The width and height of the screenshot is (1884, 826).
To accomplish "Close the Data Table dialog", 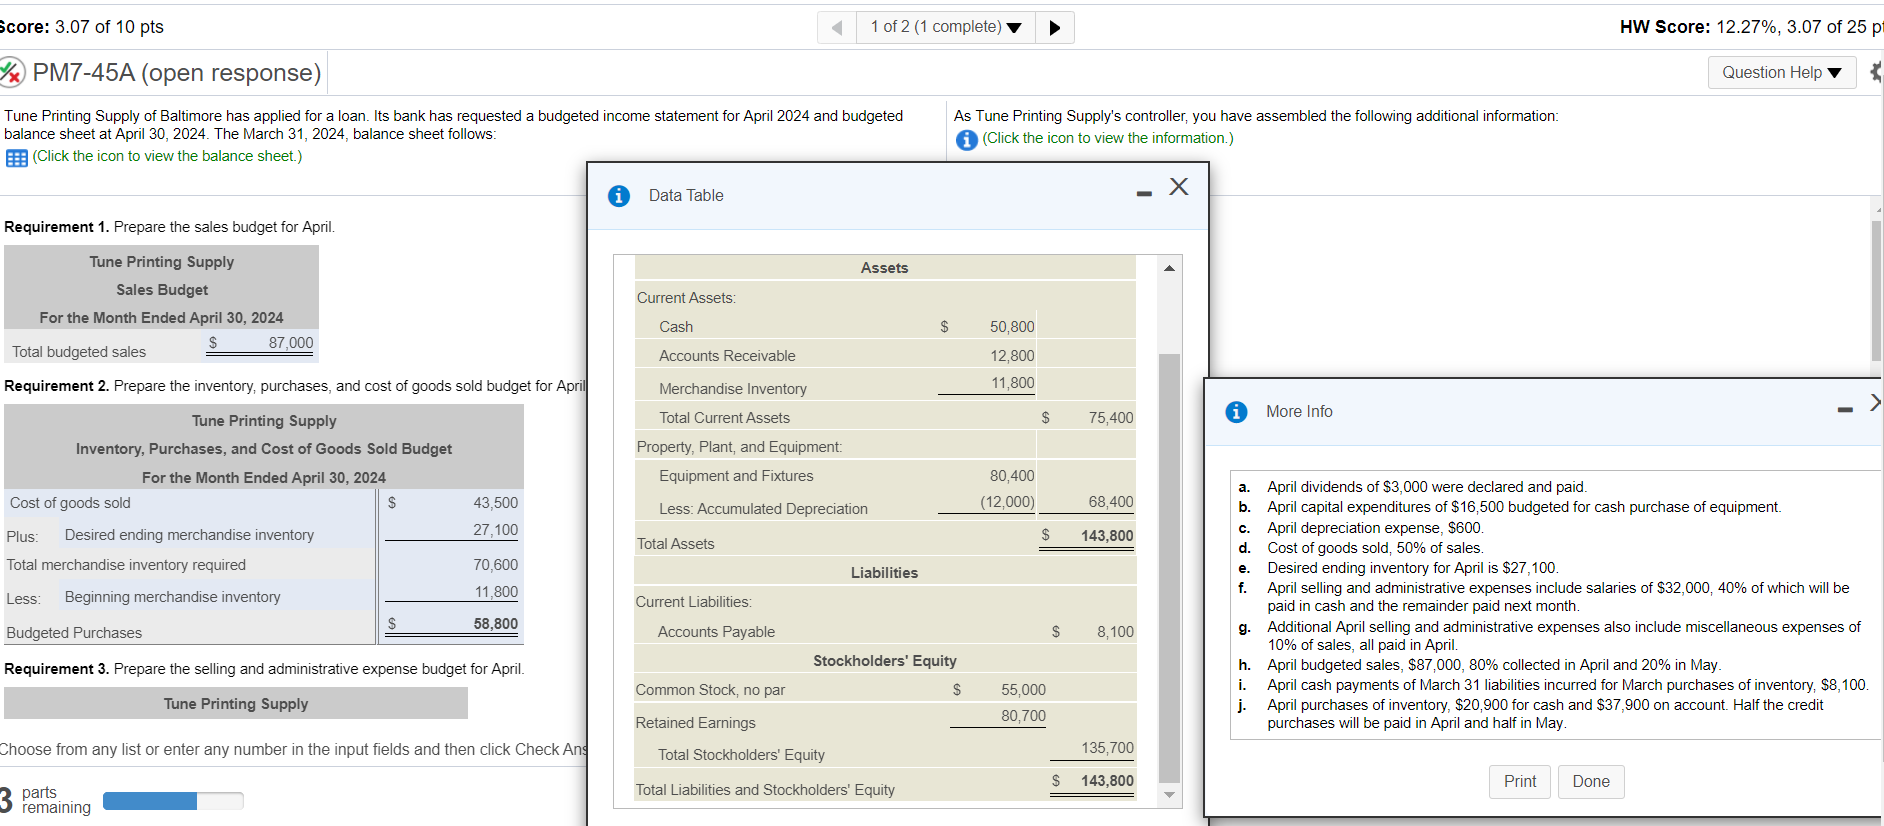I will pyautogui.click(x=1179, y=187).
